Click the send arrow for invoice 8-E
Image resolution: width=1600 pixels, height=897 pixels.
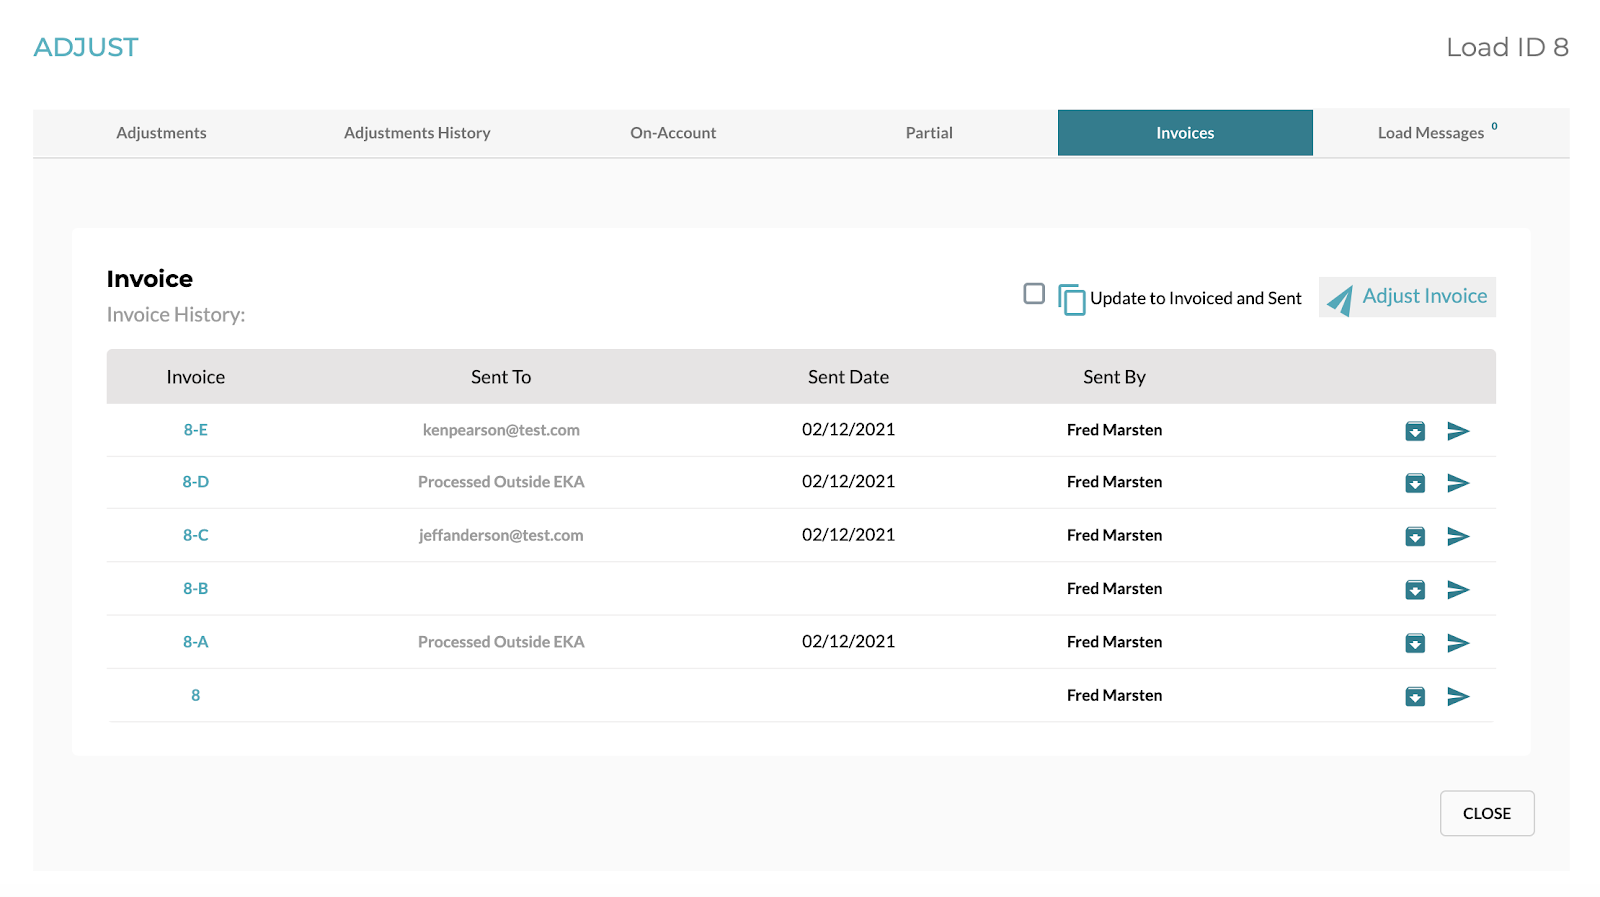click(x=1458, y=431)
